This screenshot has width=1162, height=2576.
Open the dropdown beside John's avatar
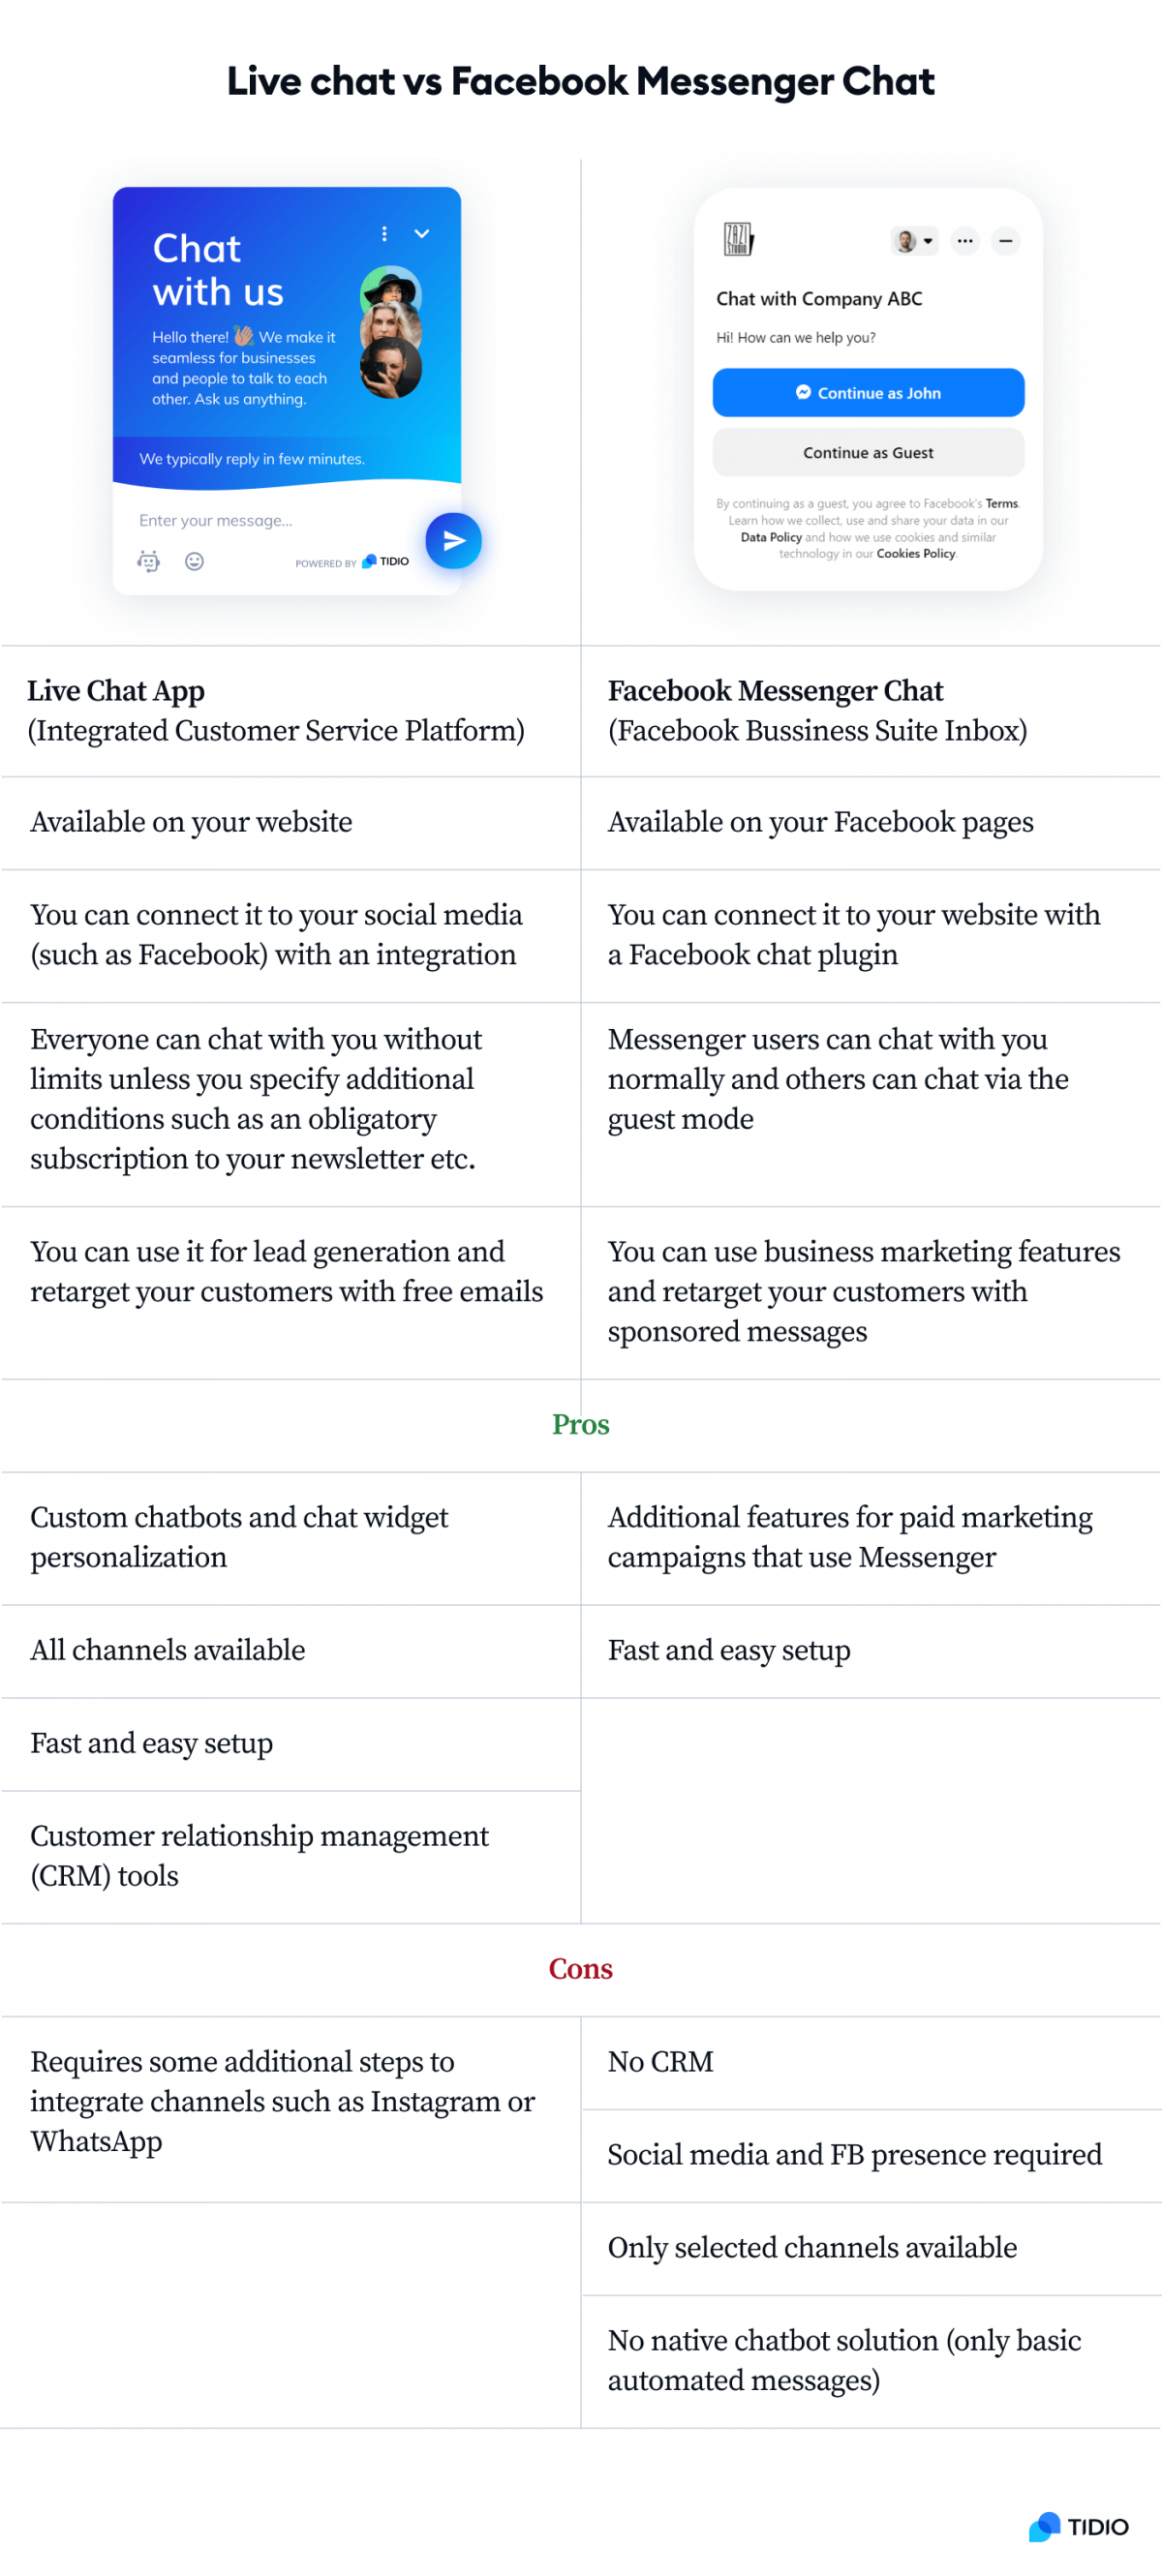click(x=929, y=242)
